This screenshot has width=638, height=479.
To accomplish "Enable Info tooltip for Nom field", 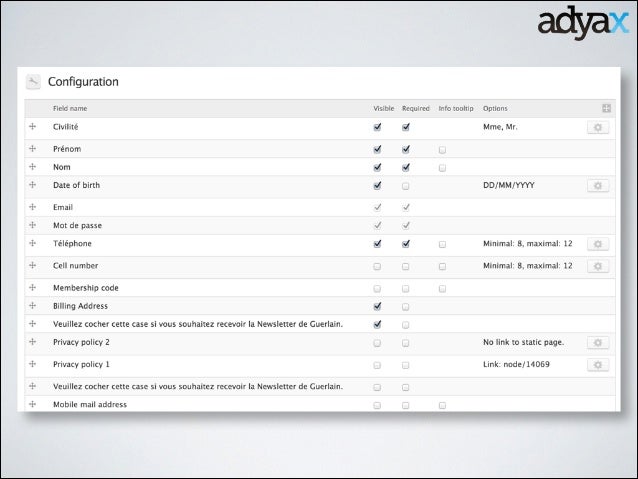I will [442, 167].
